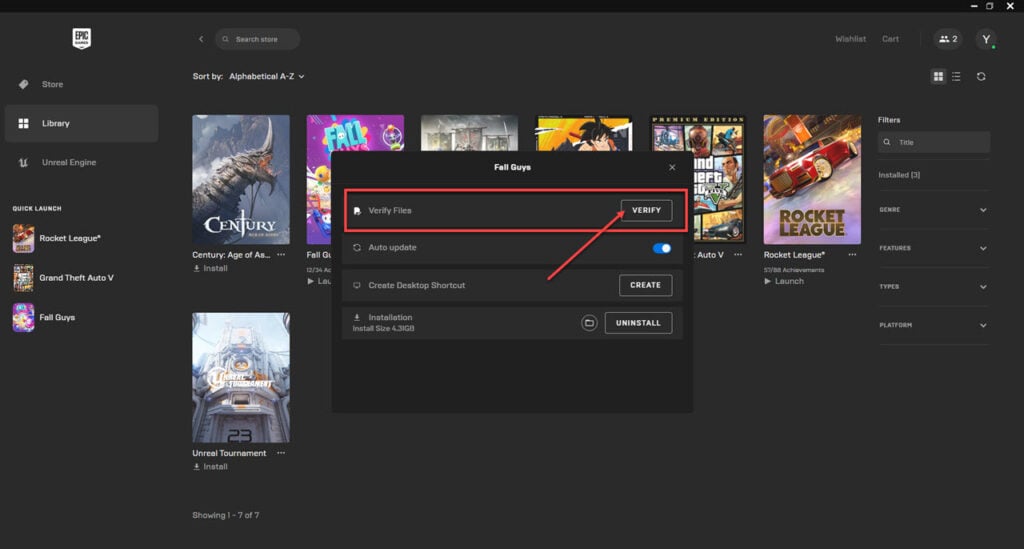Open Rocket League more options menu
The image size is (1024, 549).
pos(852,255)
